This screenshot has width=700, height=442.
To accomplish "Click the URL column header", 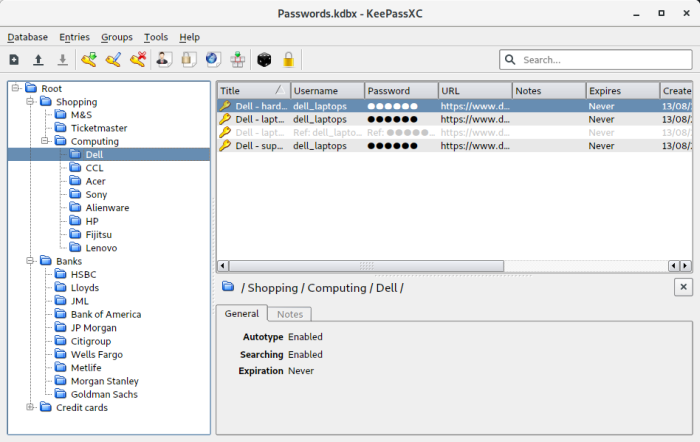I will click(x=475, y=91).
